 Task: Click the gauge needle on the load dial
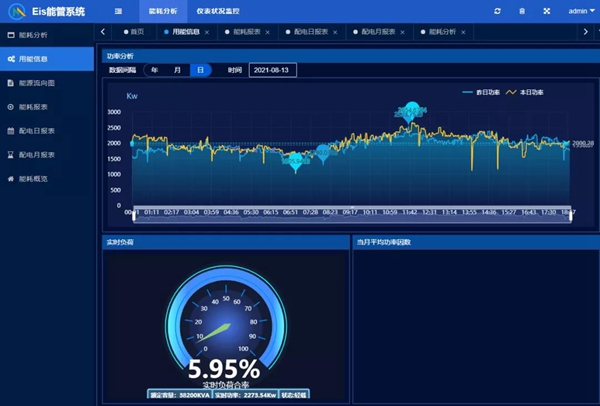click(x=214, y=333)
